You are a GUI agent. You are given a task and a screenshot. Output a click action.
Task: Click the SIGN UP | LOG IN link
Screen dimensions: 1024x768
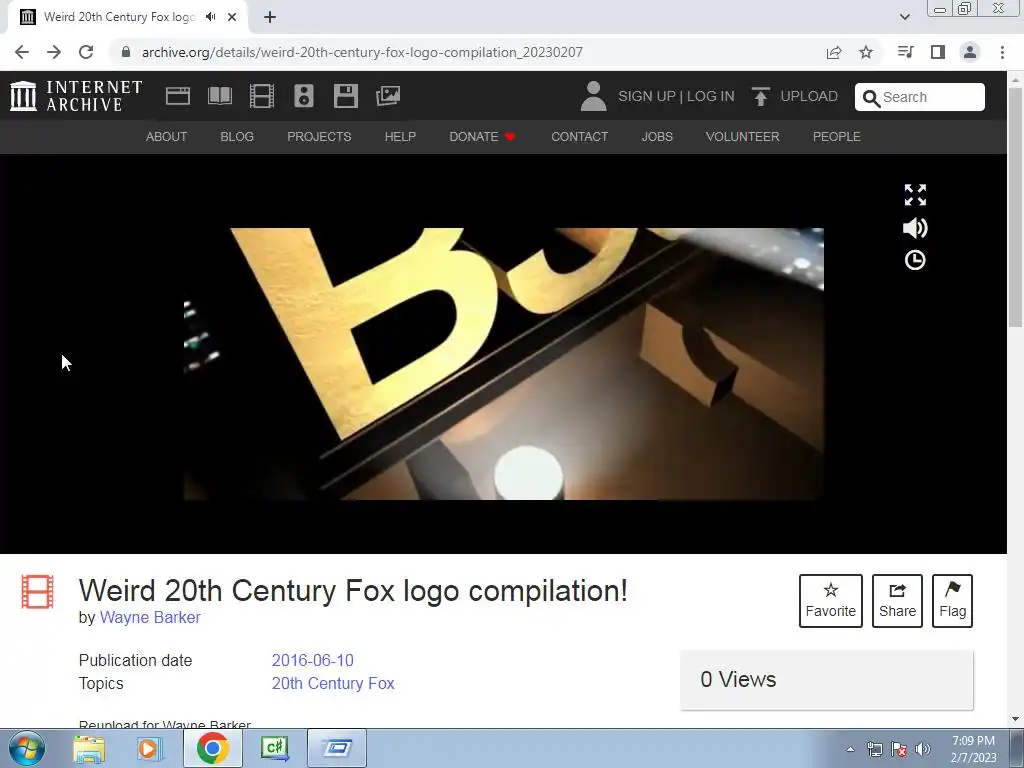[676, 96]
